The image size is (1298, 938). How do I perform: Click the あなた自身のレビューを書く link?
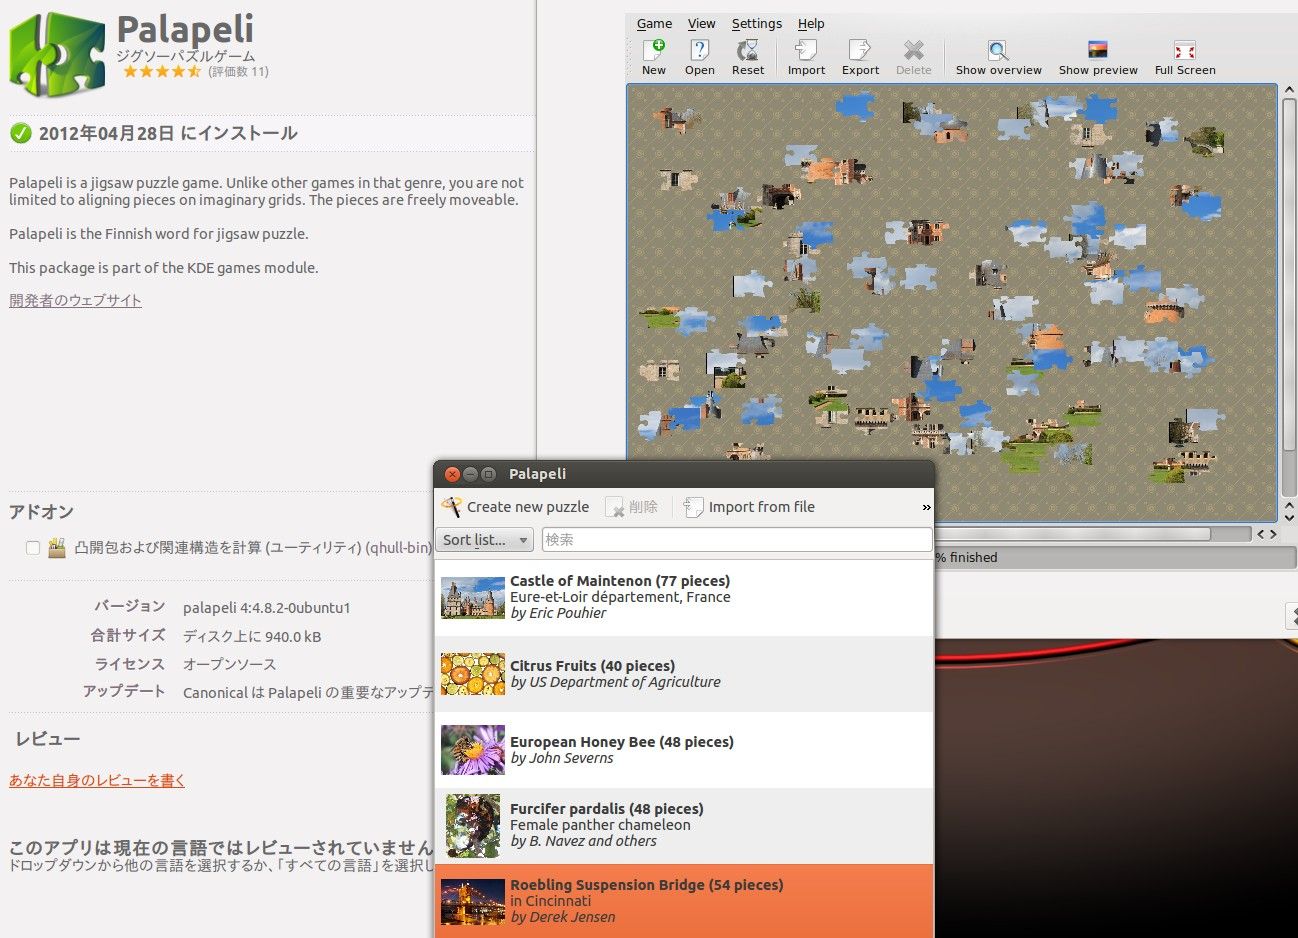97,780
